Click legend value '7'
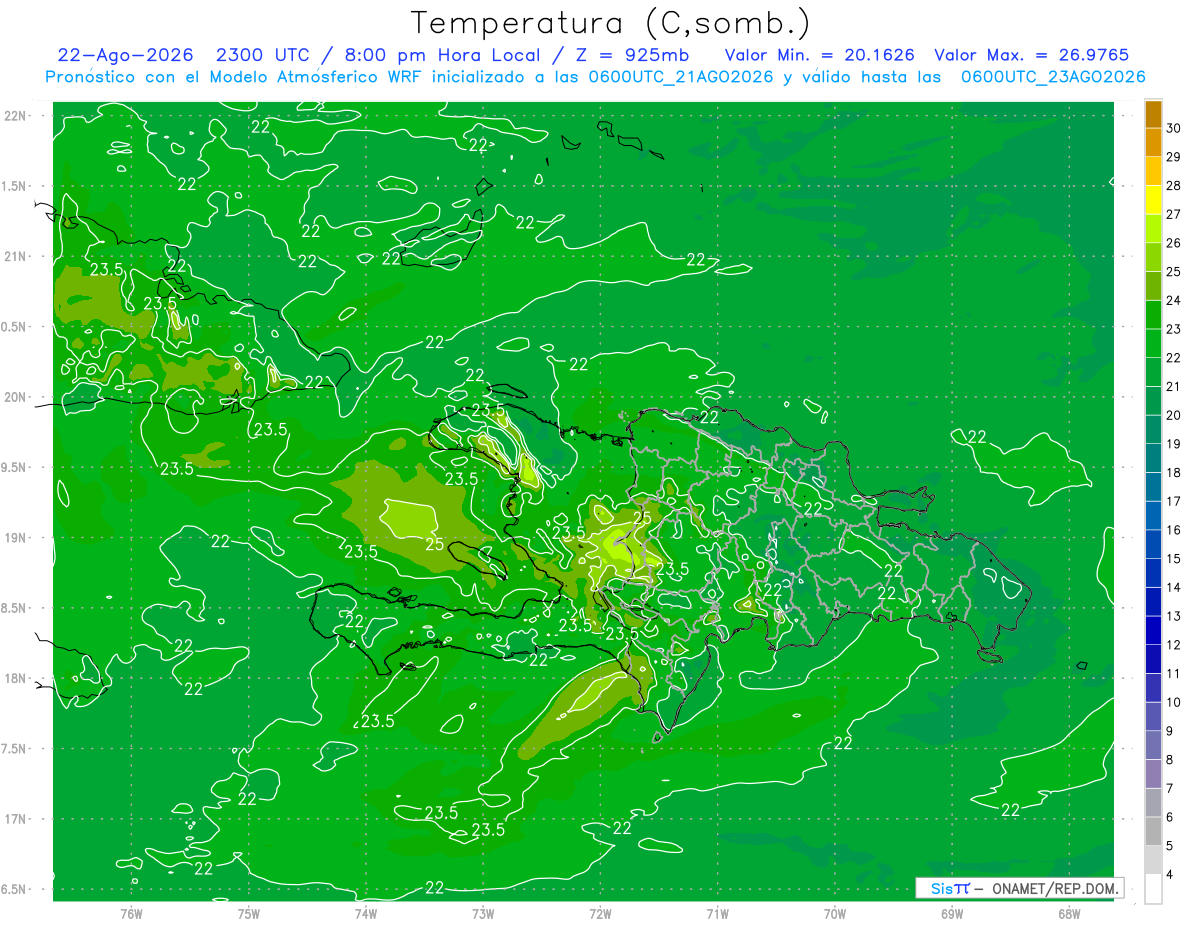This screenshot has width=1200, height=927. [x=1171, y=789]
